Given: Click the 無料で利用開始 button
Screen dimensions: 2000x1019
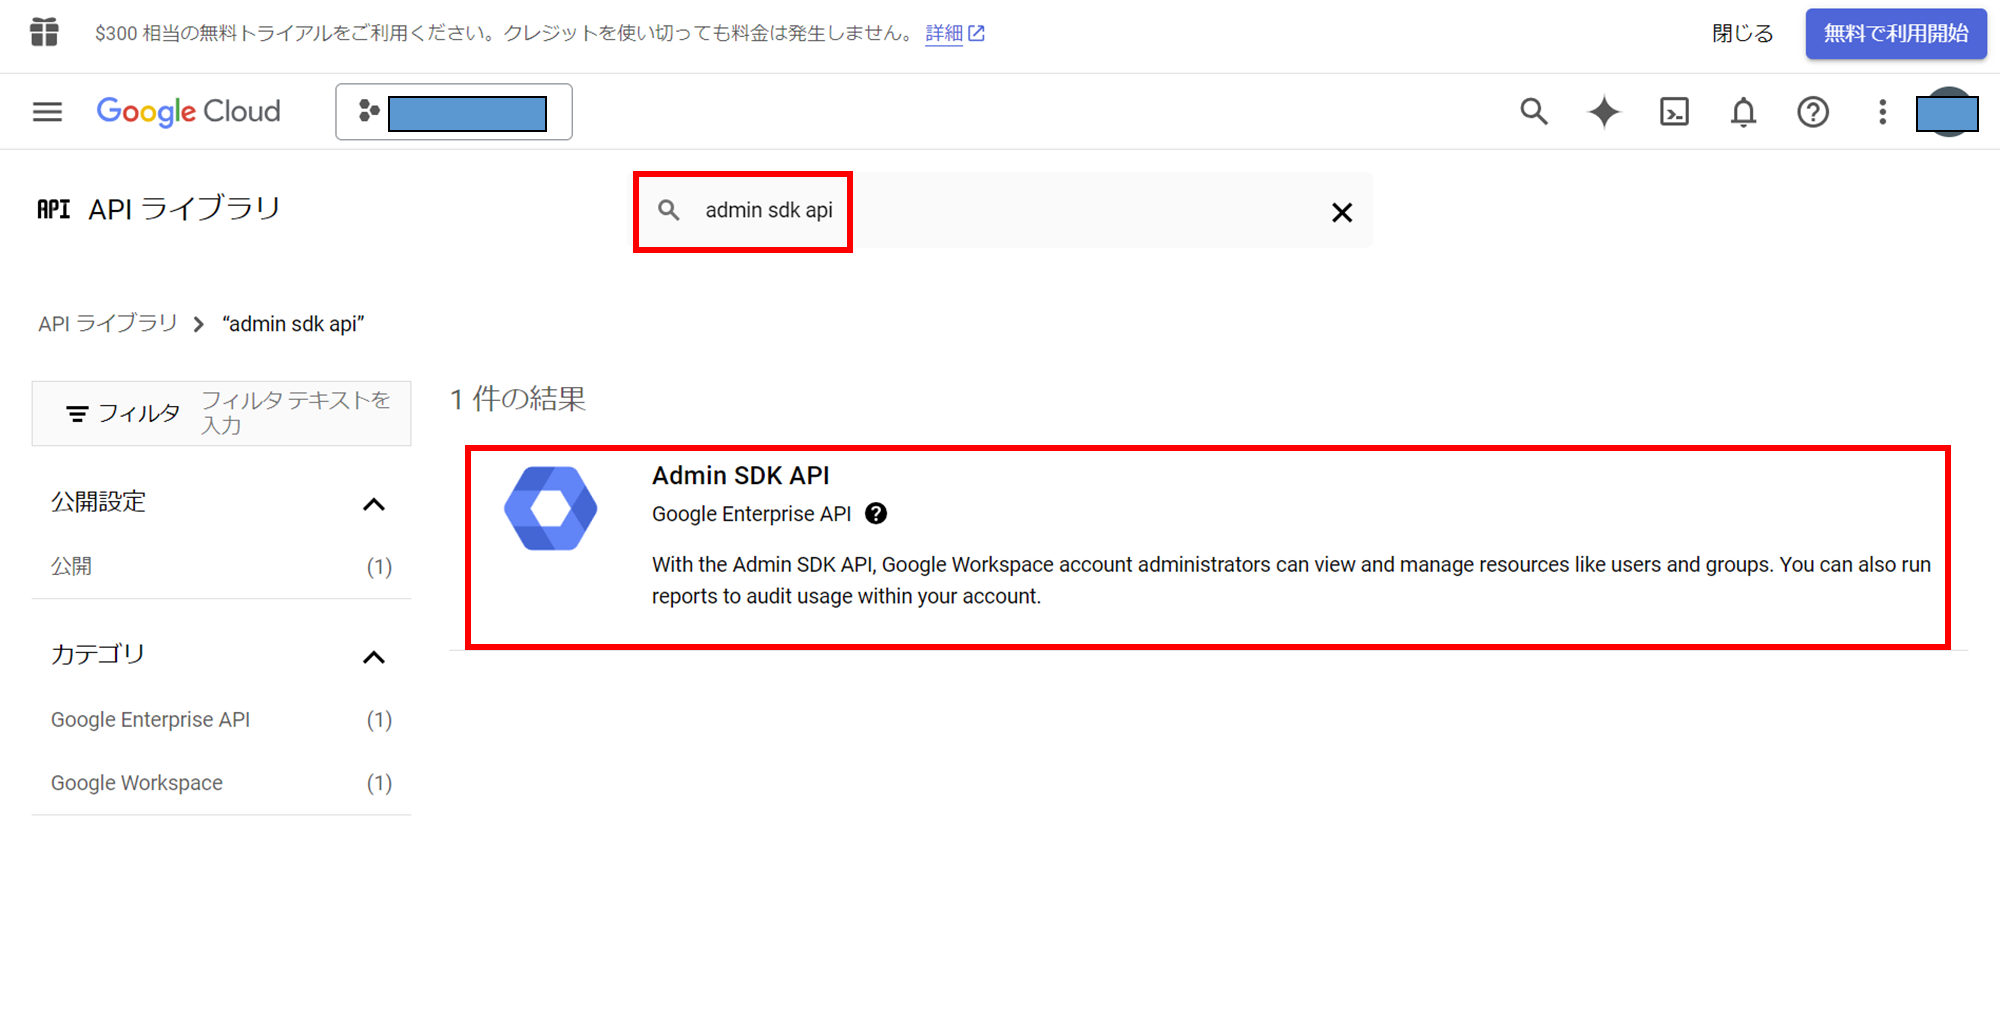Looking at the screenshot, I should (x=1895, y=33).
